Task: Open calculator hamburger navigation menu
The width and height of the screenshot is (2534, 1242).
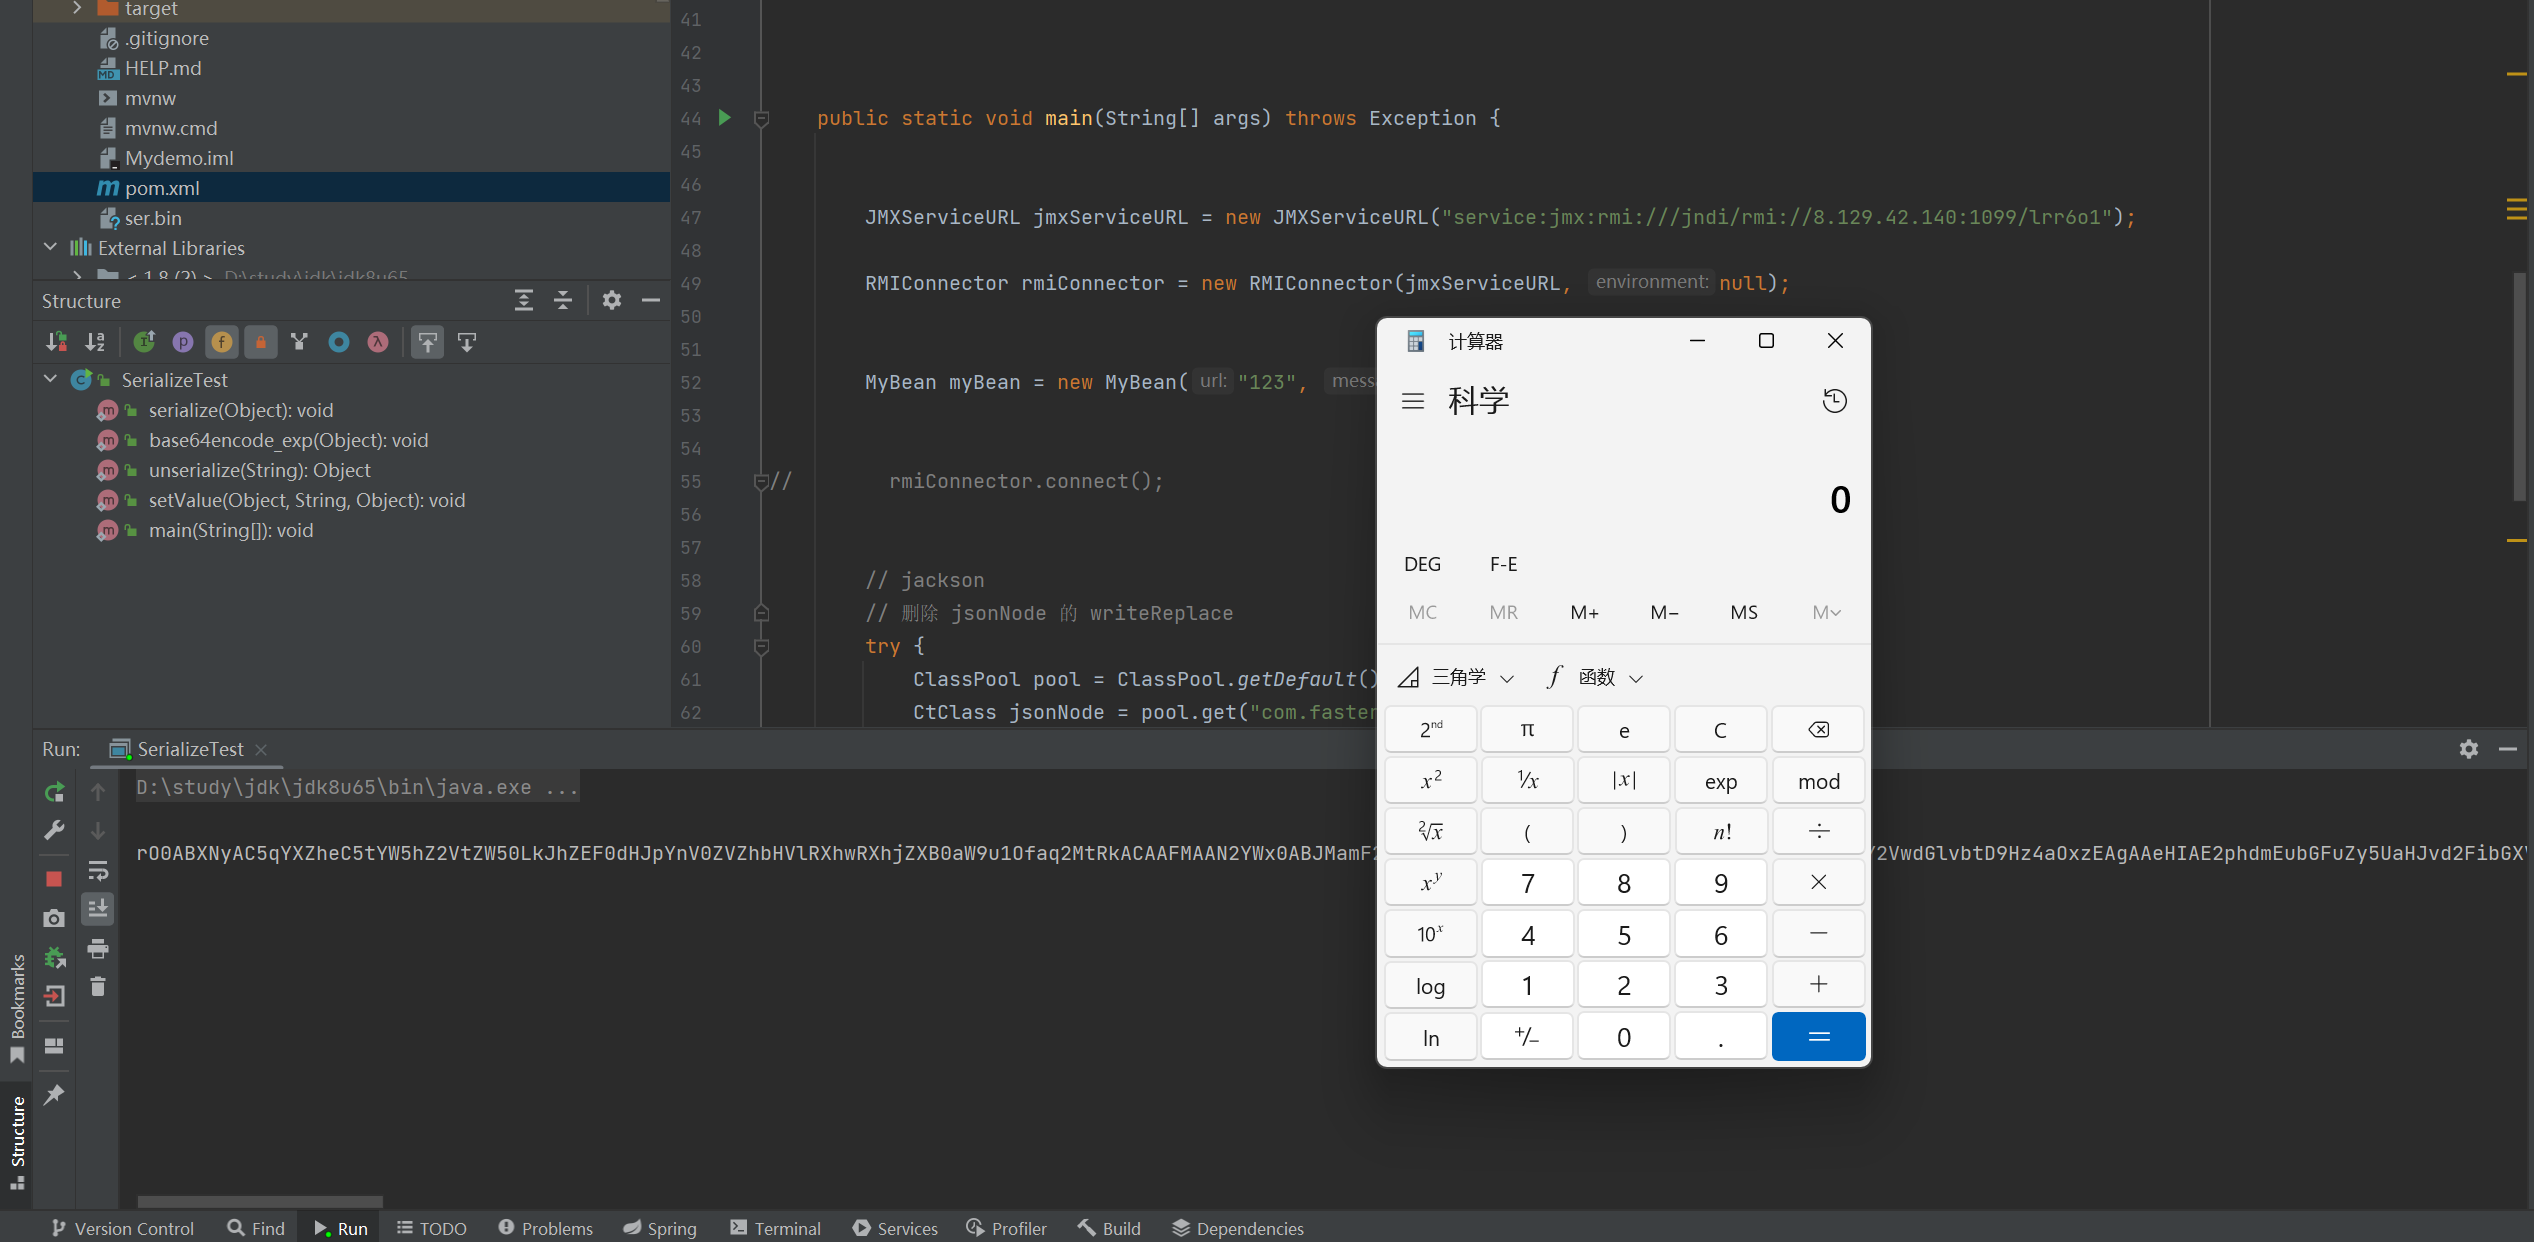Action: pyautogui.click(x=1412, y=401)
